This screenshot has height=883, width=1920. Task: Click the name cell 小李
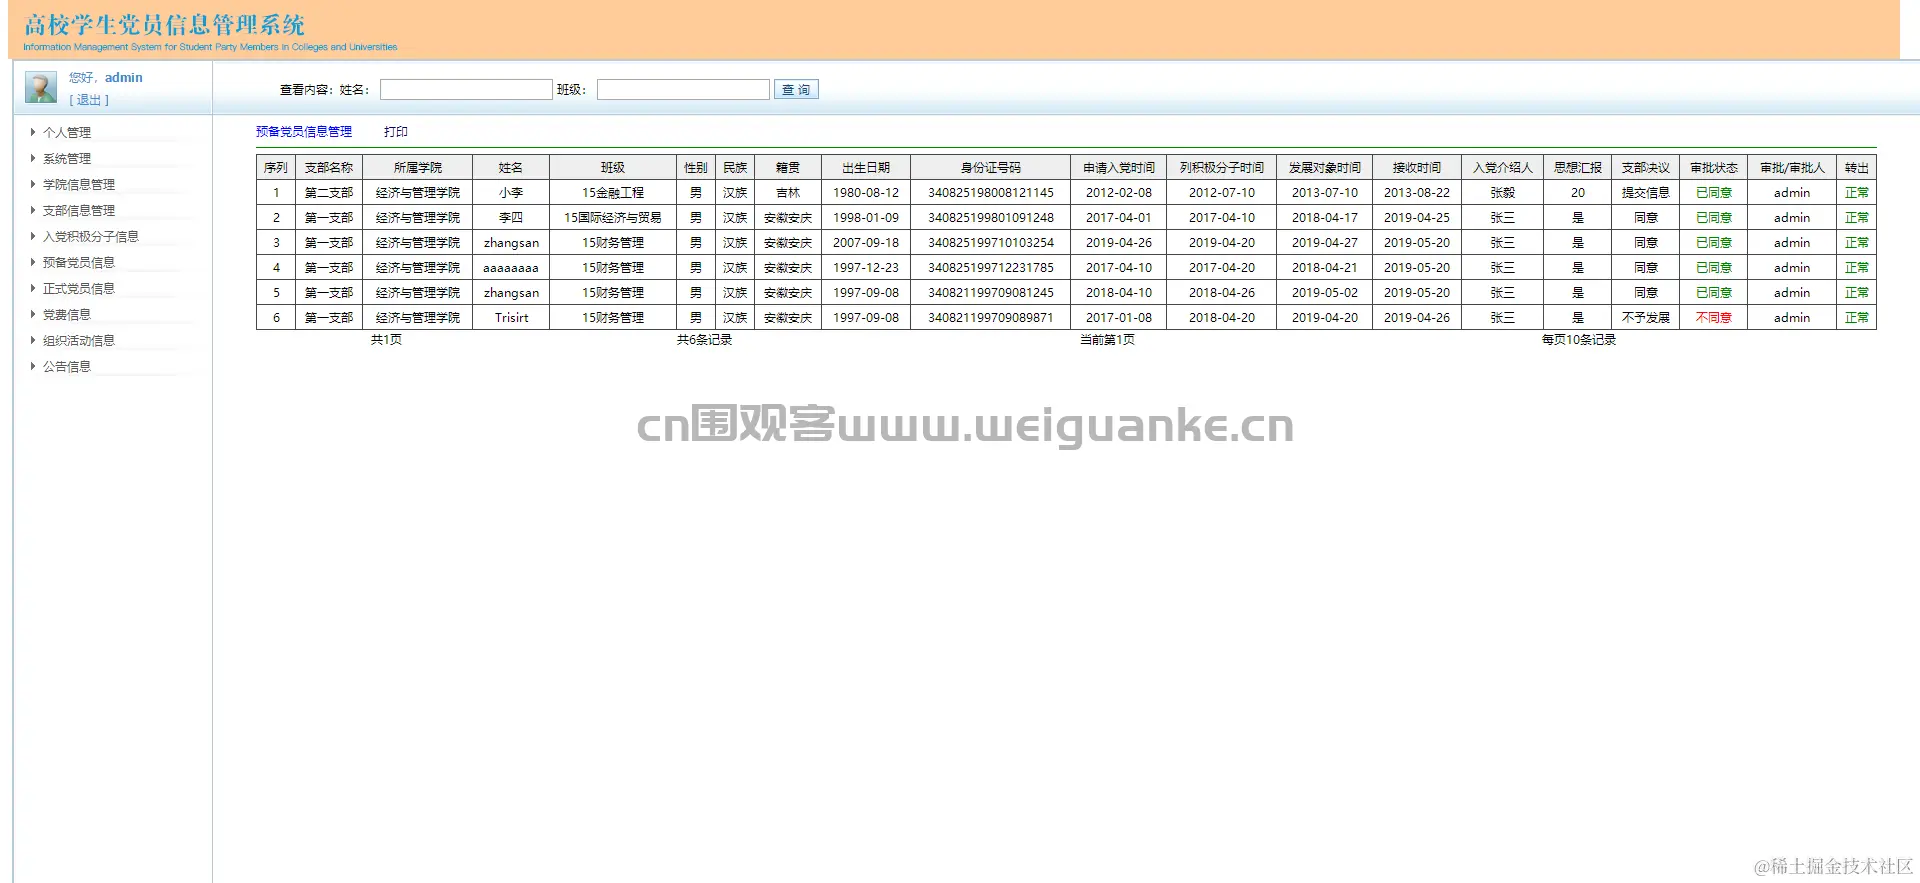(x=511, y=193)
